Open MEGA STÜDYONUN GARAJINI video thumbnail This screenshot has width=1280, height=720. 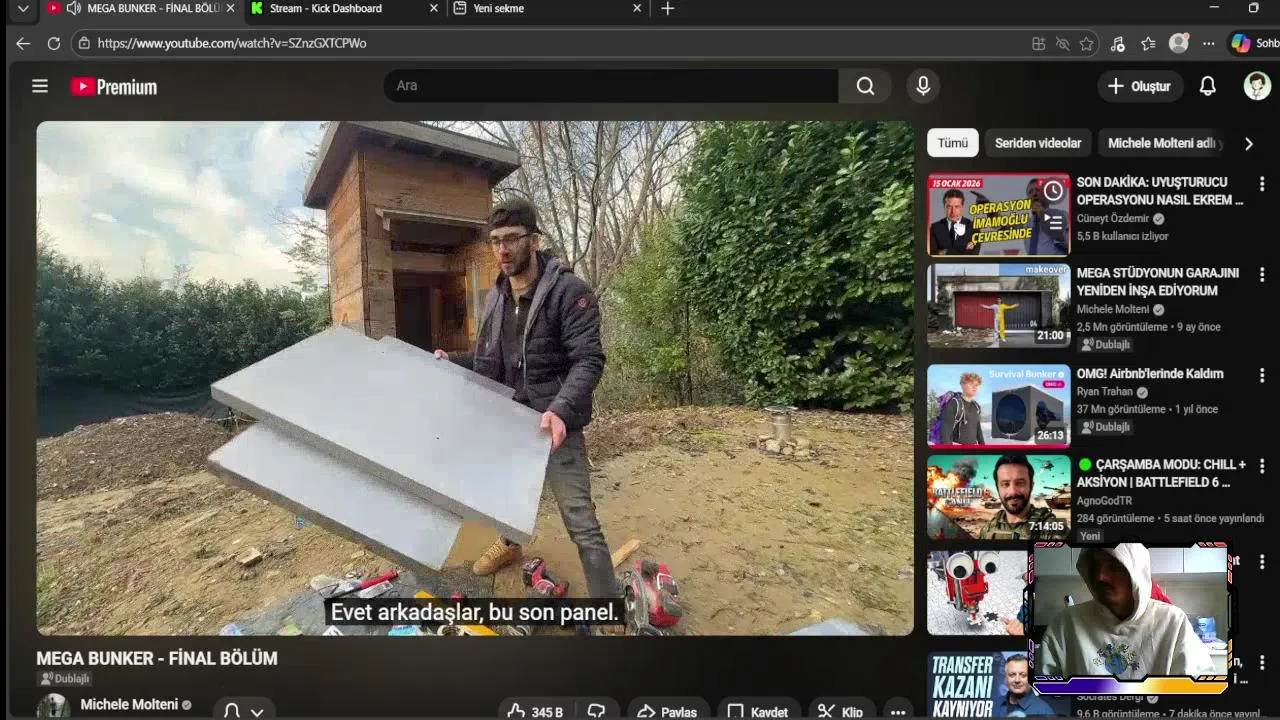[998, 305]
